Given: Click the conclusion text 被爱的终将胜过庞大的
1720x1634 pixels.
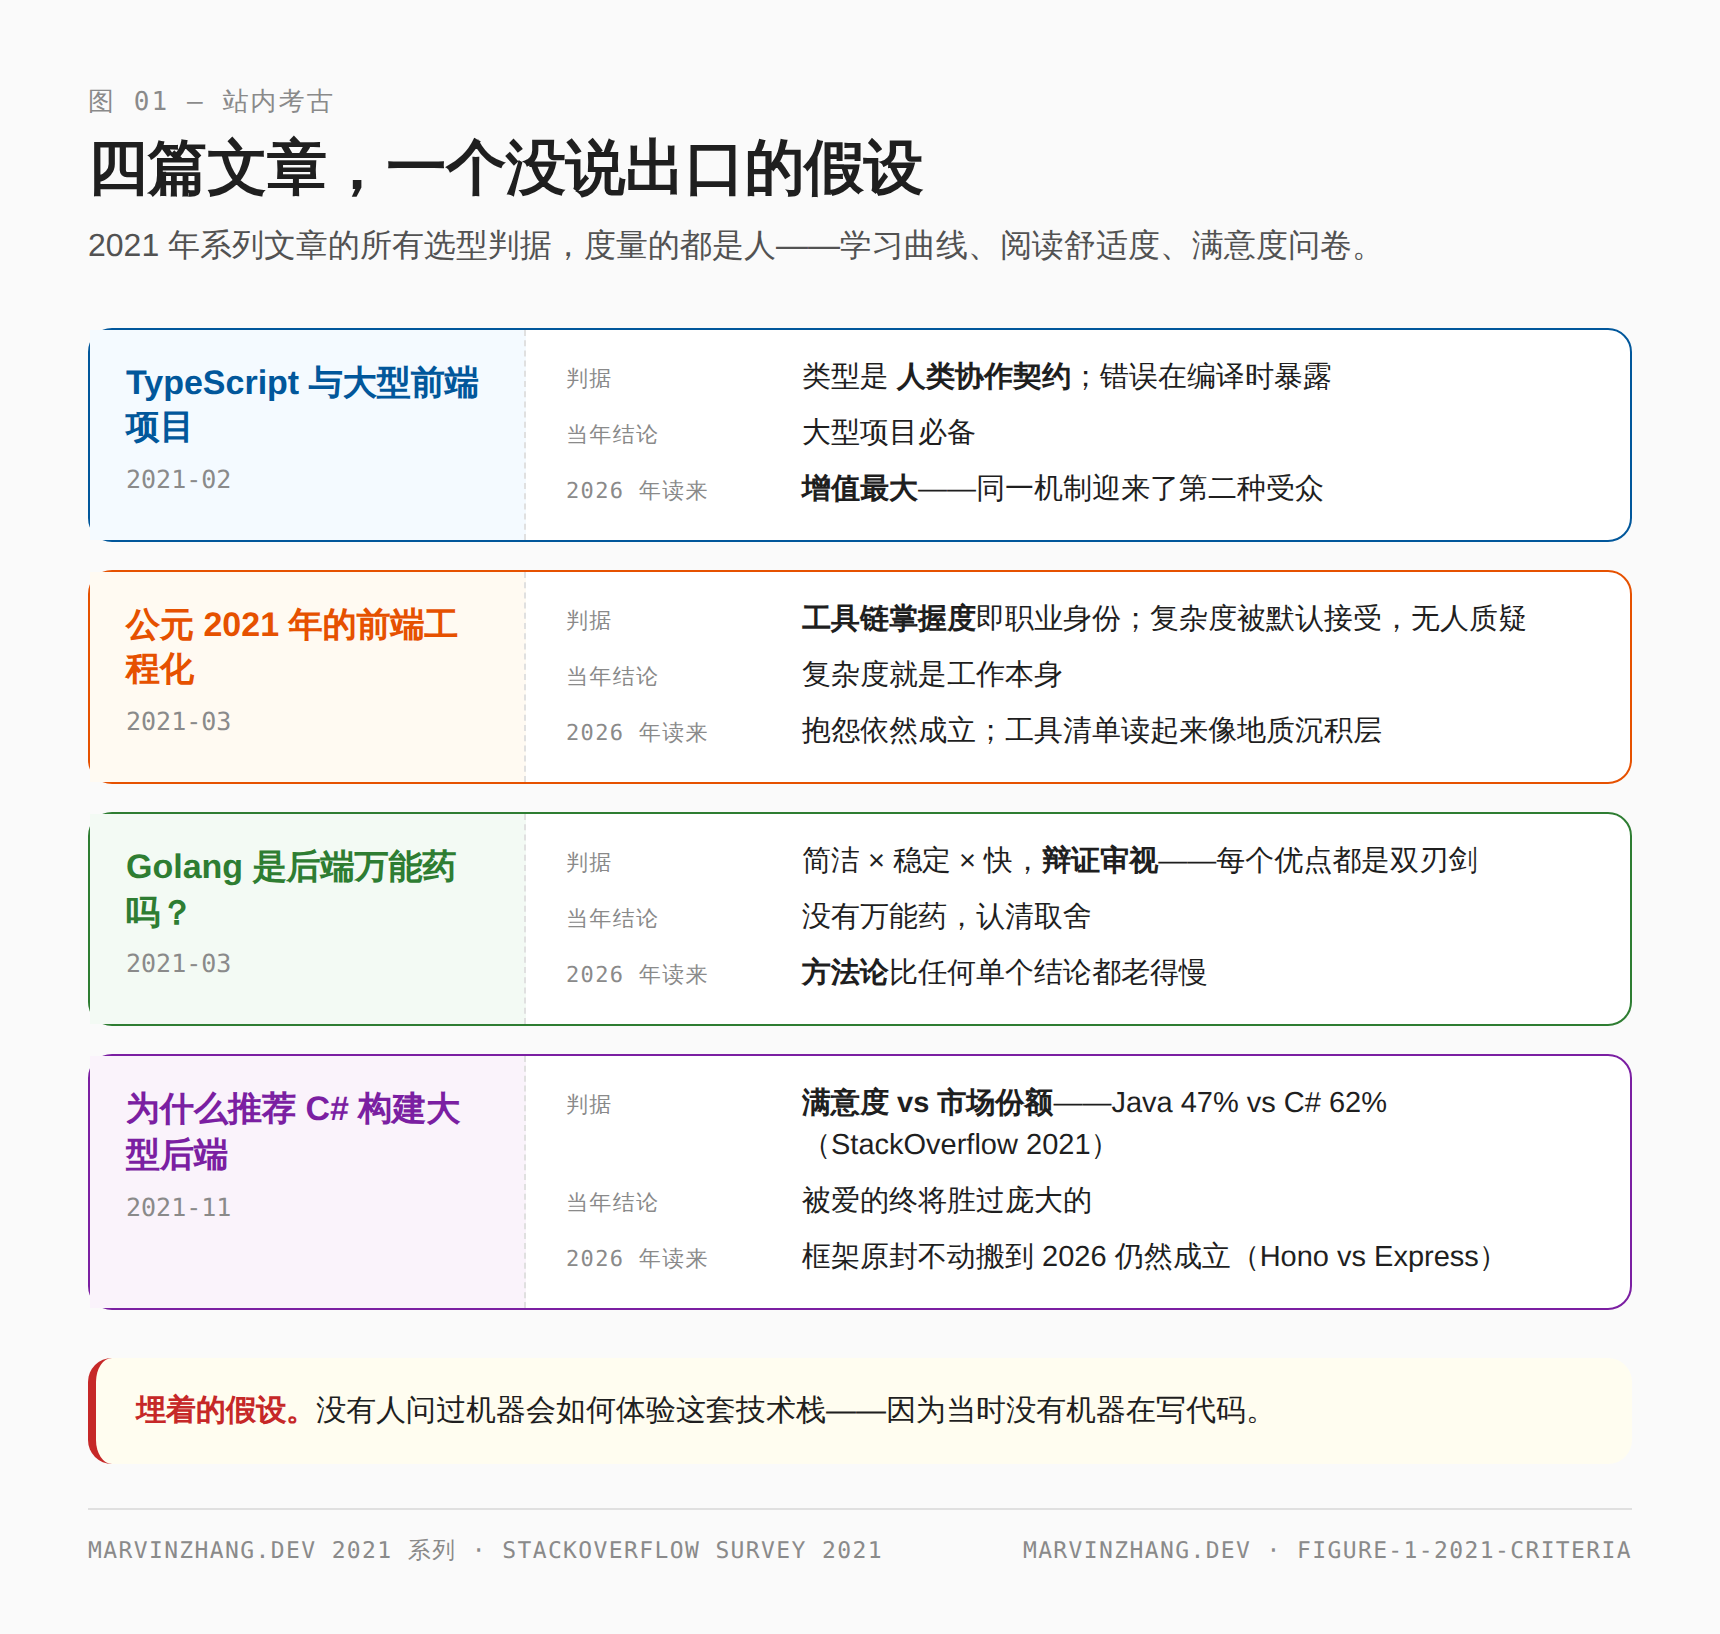Looking at the screenshot, I should click(947, 1201).
